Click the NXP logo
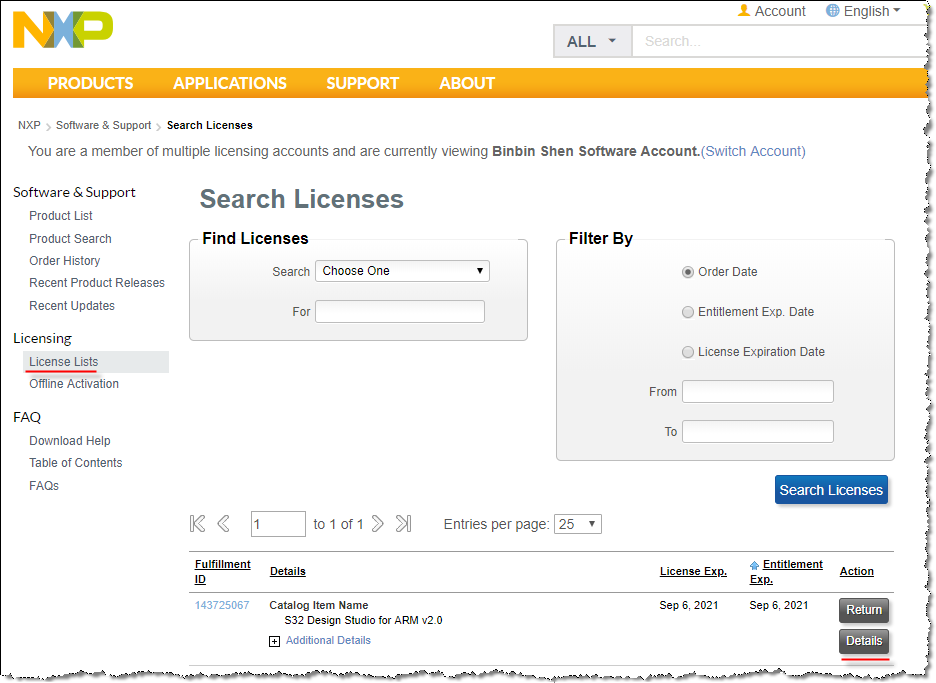The height and width of the screenshot is (683, 936). [62, 29]
